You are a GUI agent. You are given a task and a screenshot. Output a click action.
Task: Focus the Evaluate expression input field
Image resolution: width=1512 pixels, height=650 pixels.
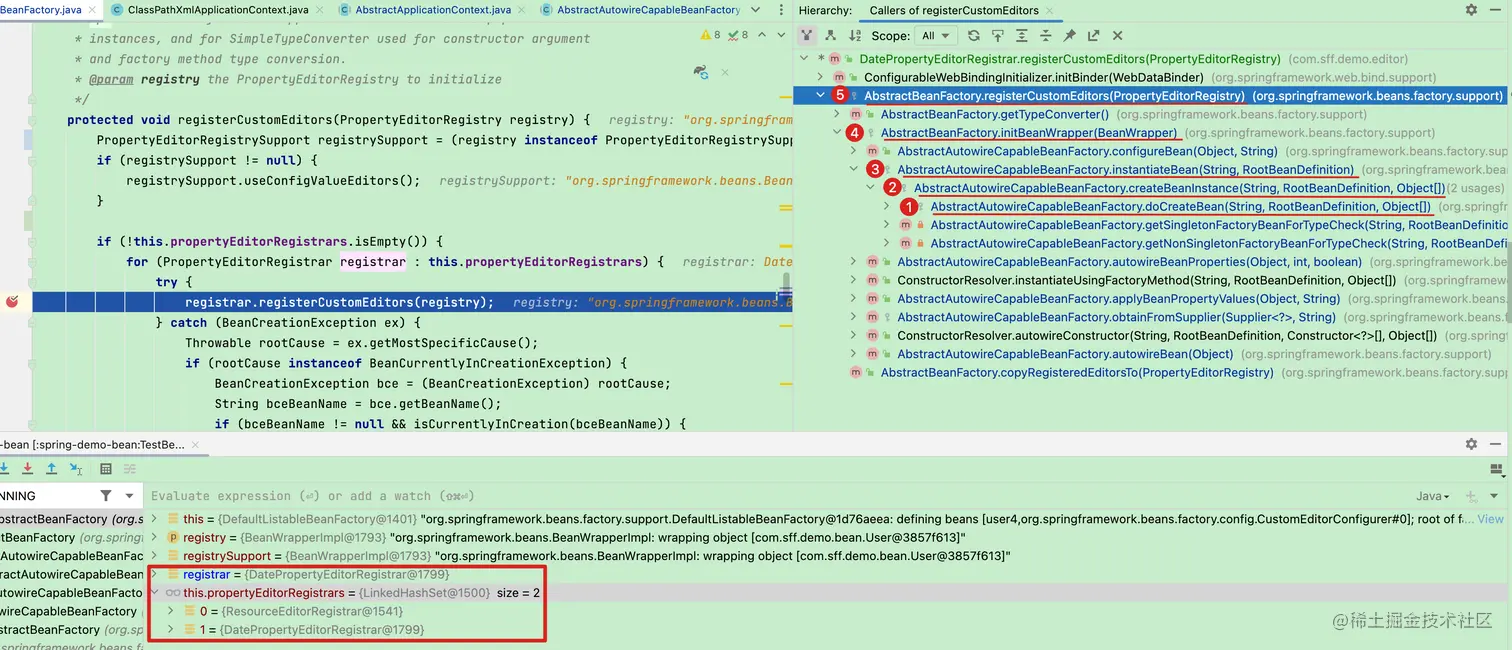[x=780, y=496]
